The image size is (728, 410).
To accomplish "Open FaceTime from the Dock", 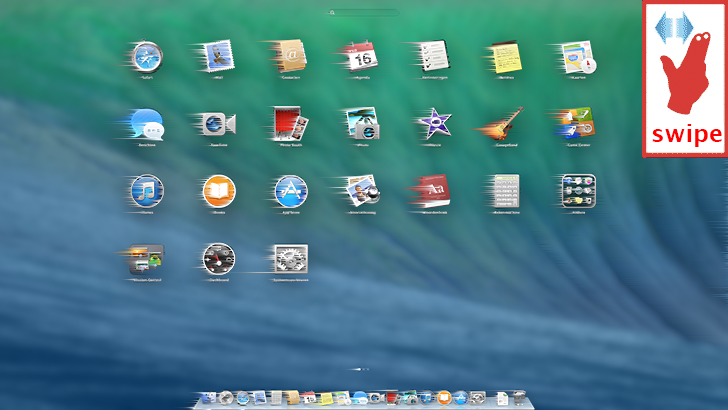I will click(x=377, y=398).
